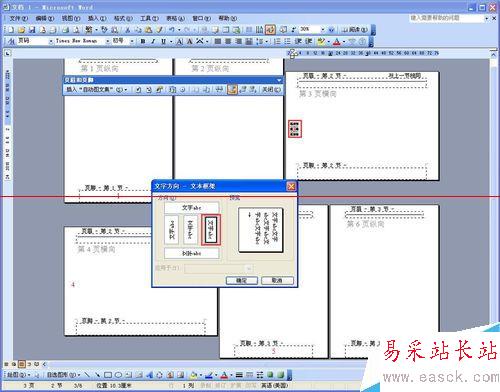This screenshot has width=500, height=392.
Task: Click the Shadow Style icon in drawing toolbar
Action: click(x=270, y=375)
